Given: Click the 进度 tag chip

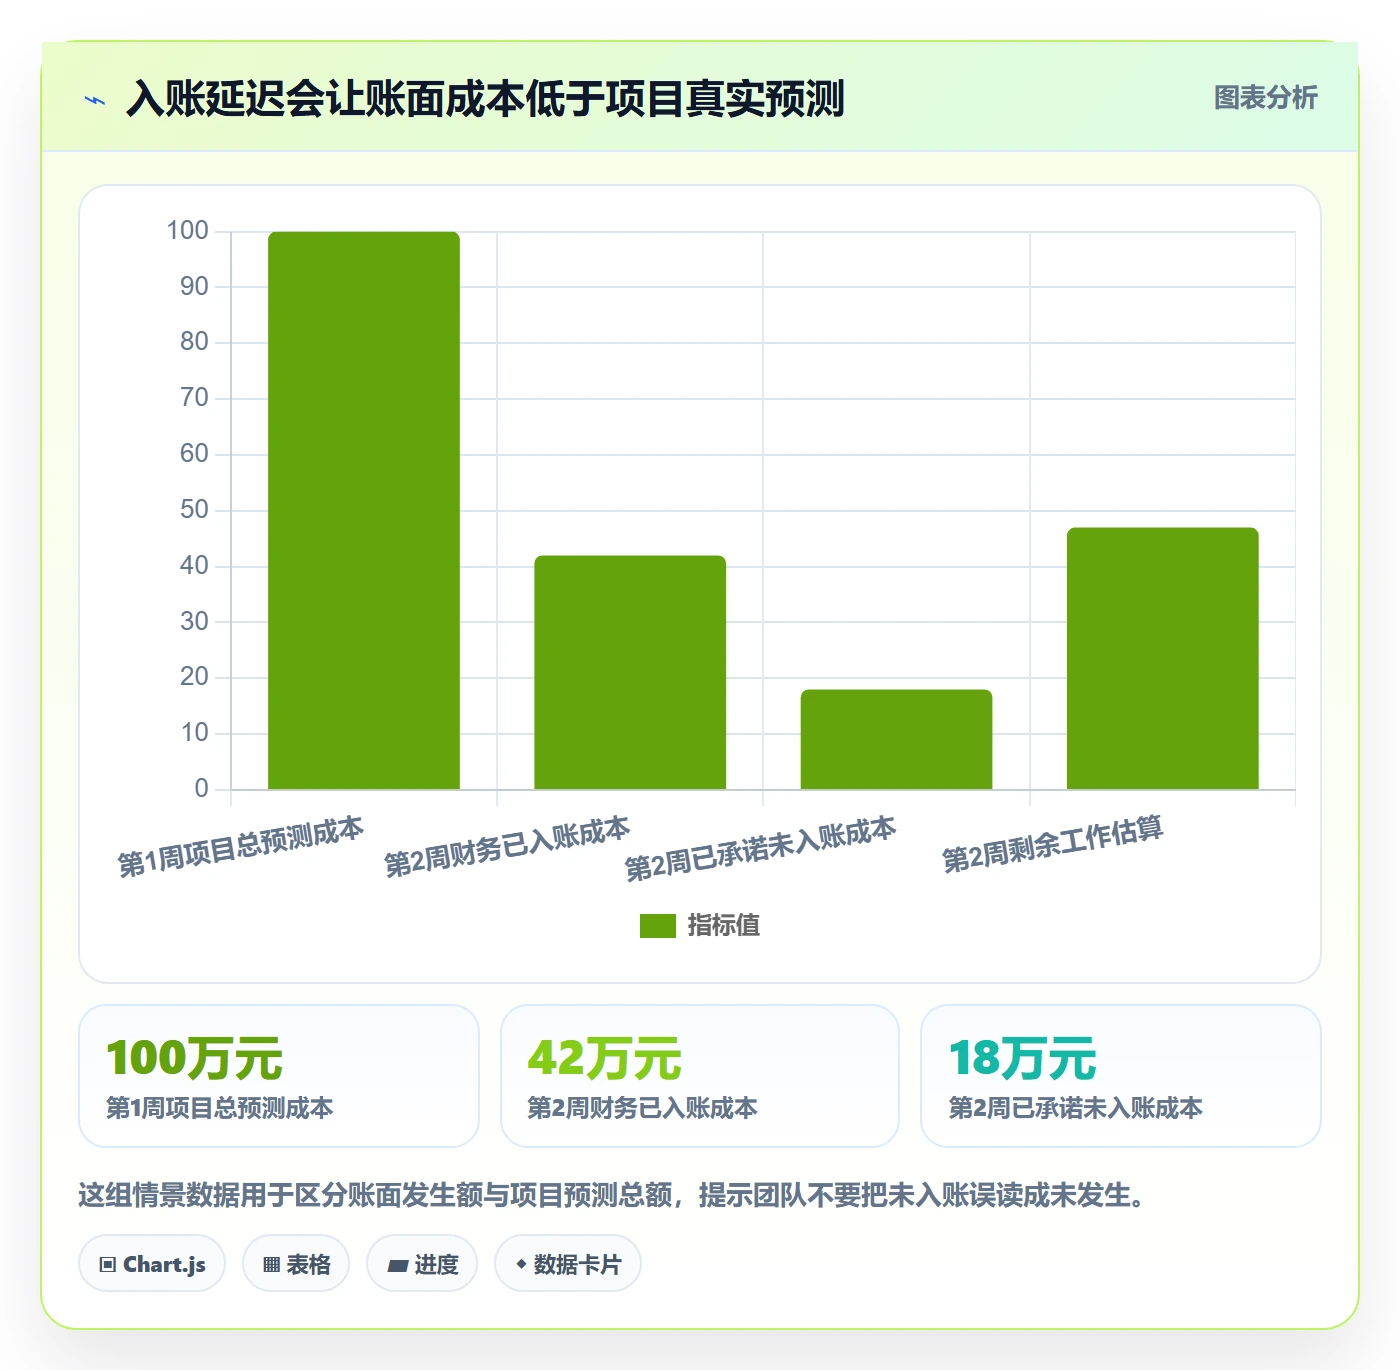Looking at the screenshot, I should [x=422, y=1264].
